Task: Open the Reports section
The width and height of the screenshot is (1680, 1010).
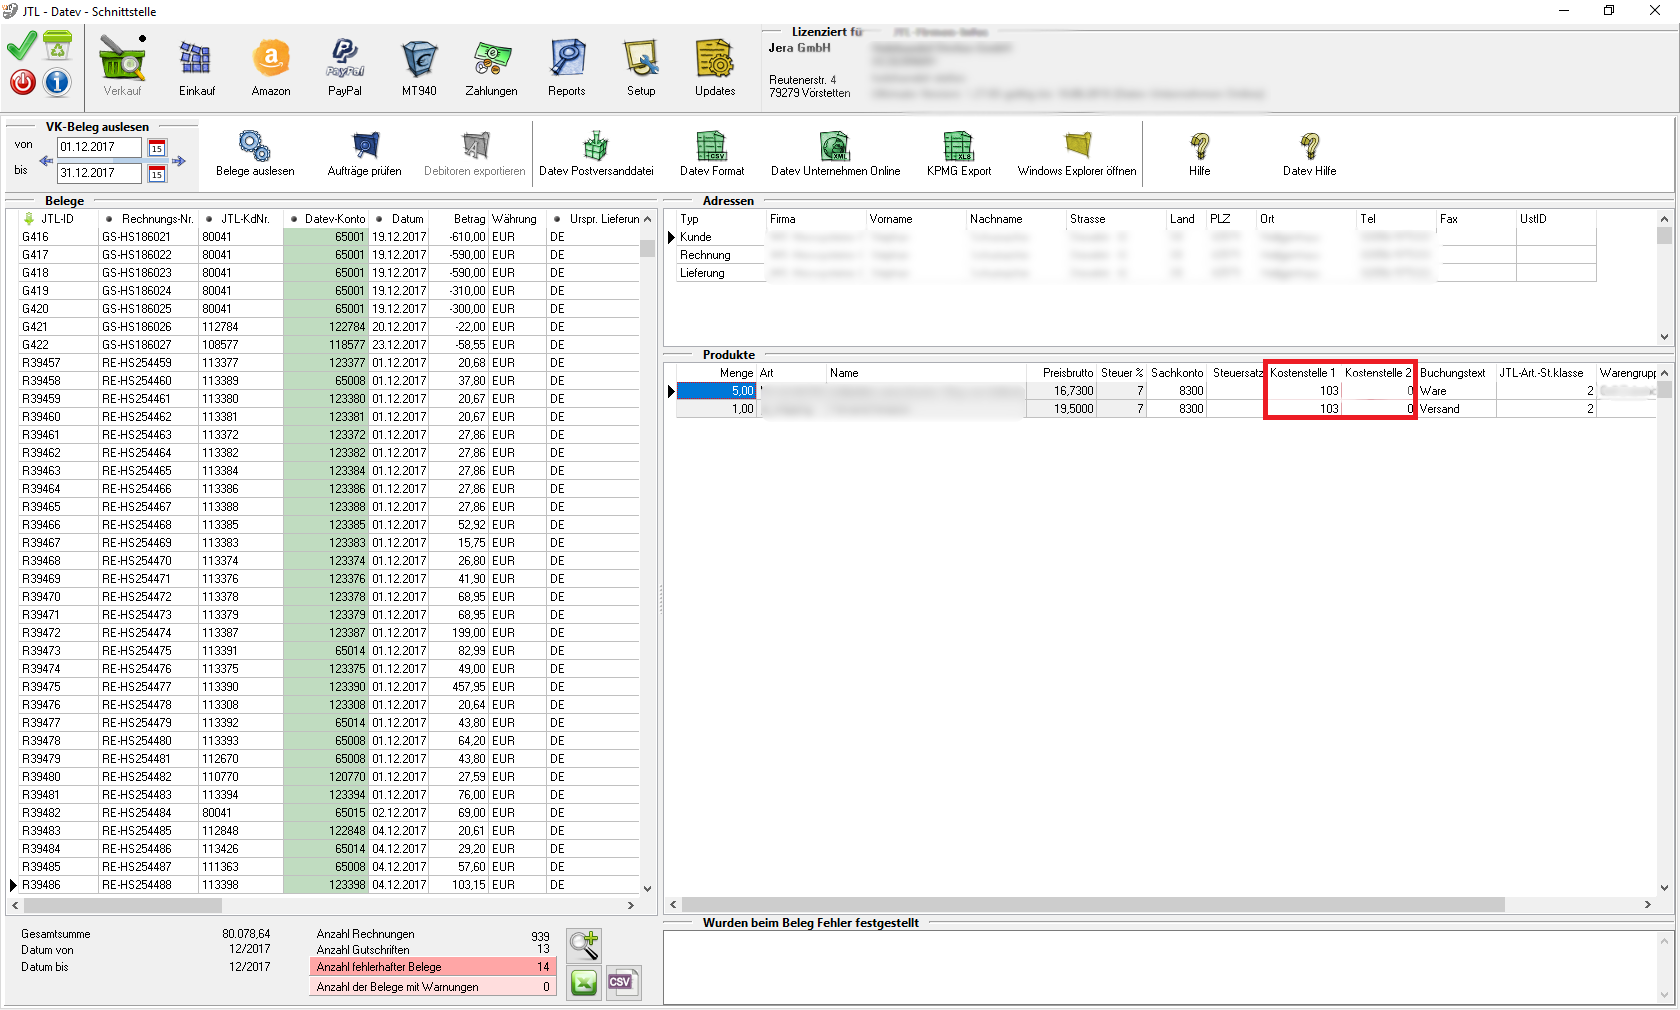Action: (567, 68)
